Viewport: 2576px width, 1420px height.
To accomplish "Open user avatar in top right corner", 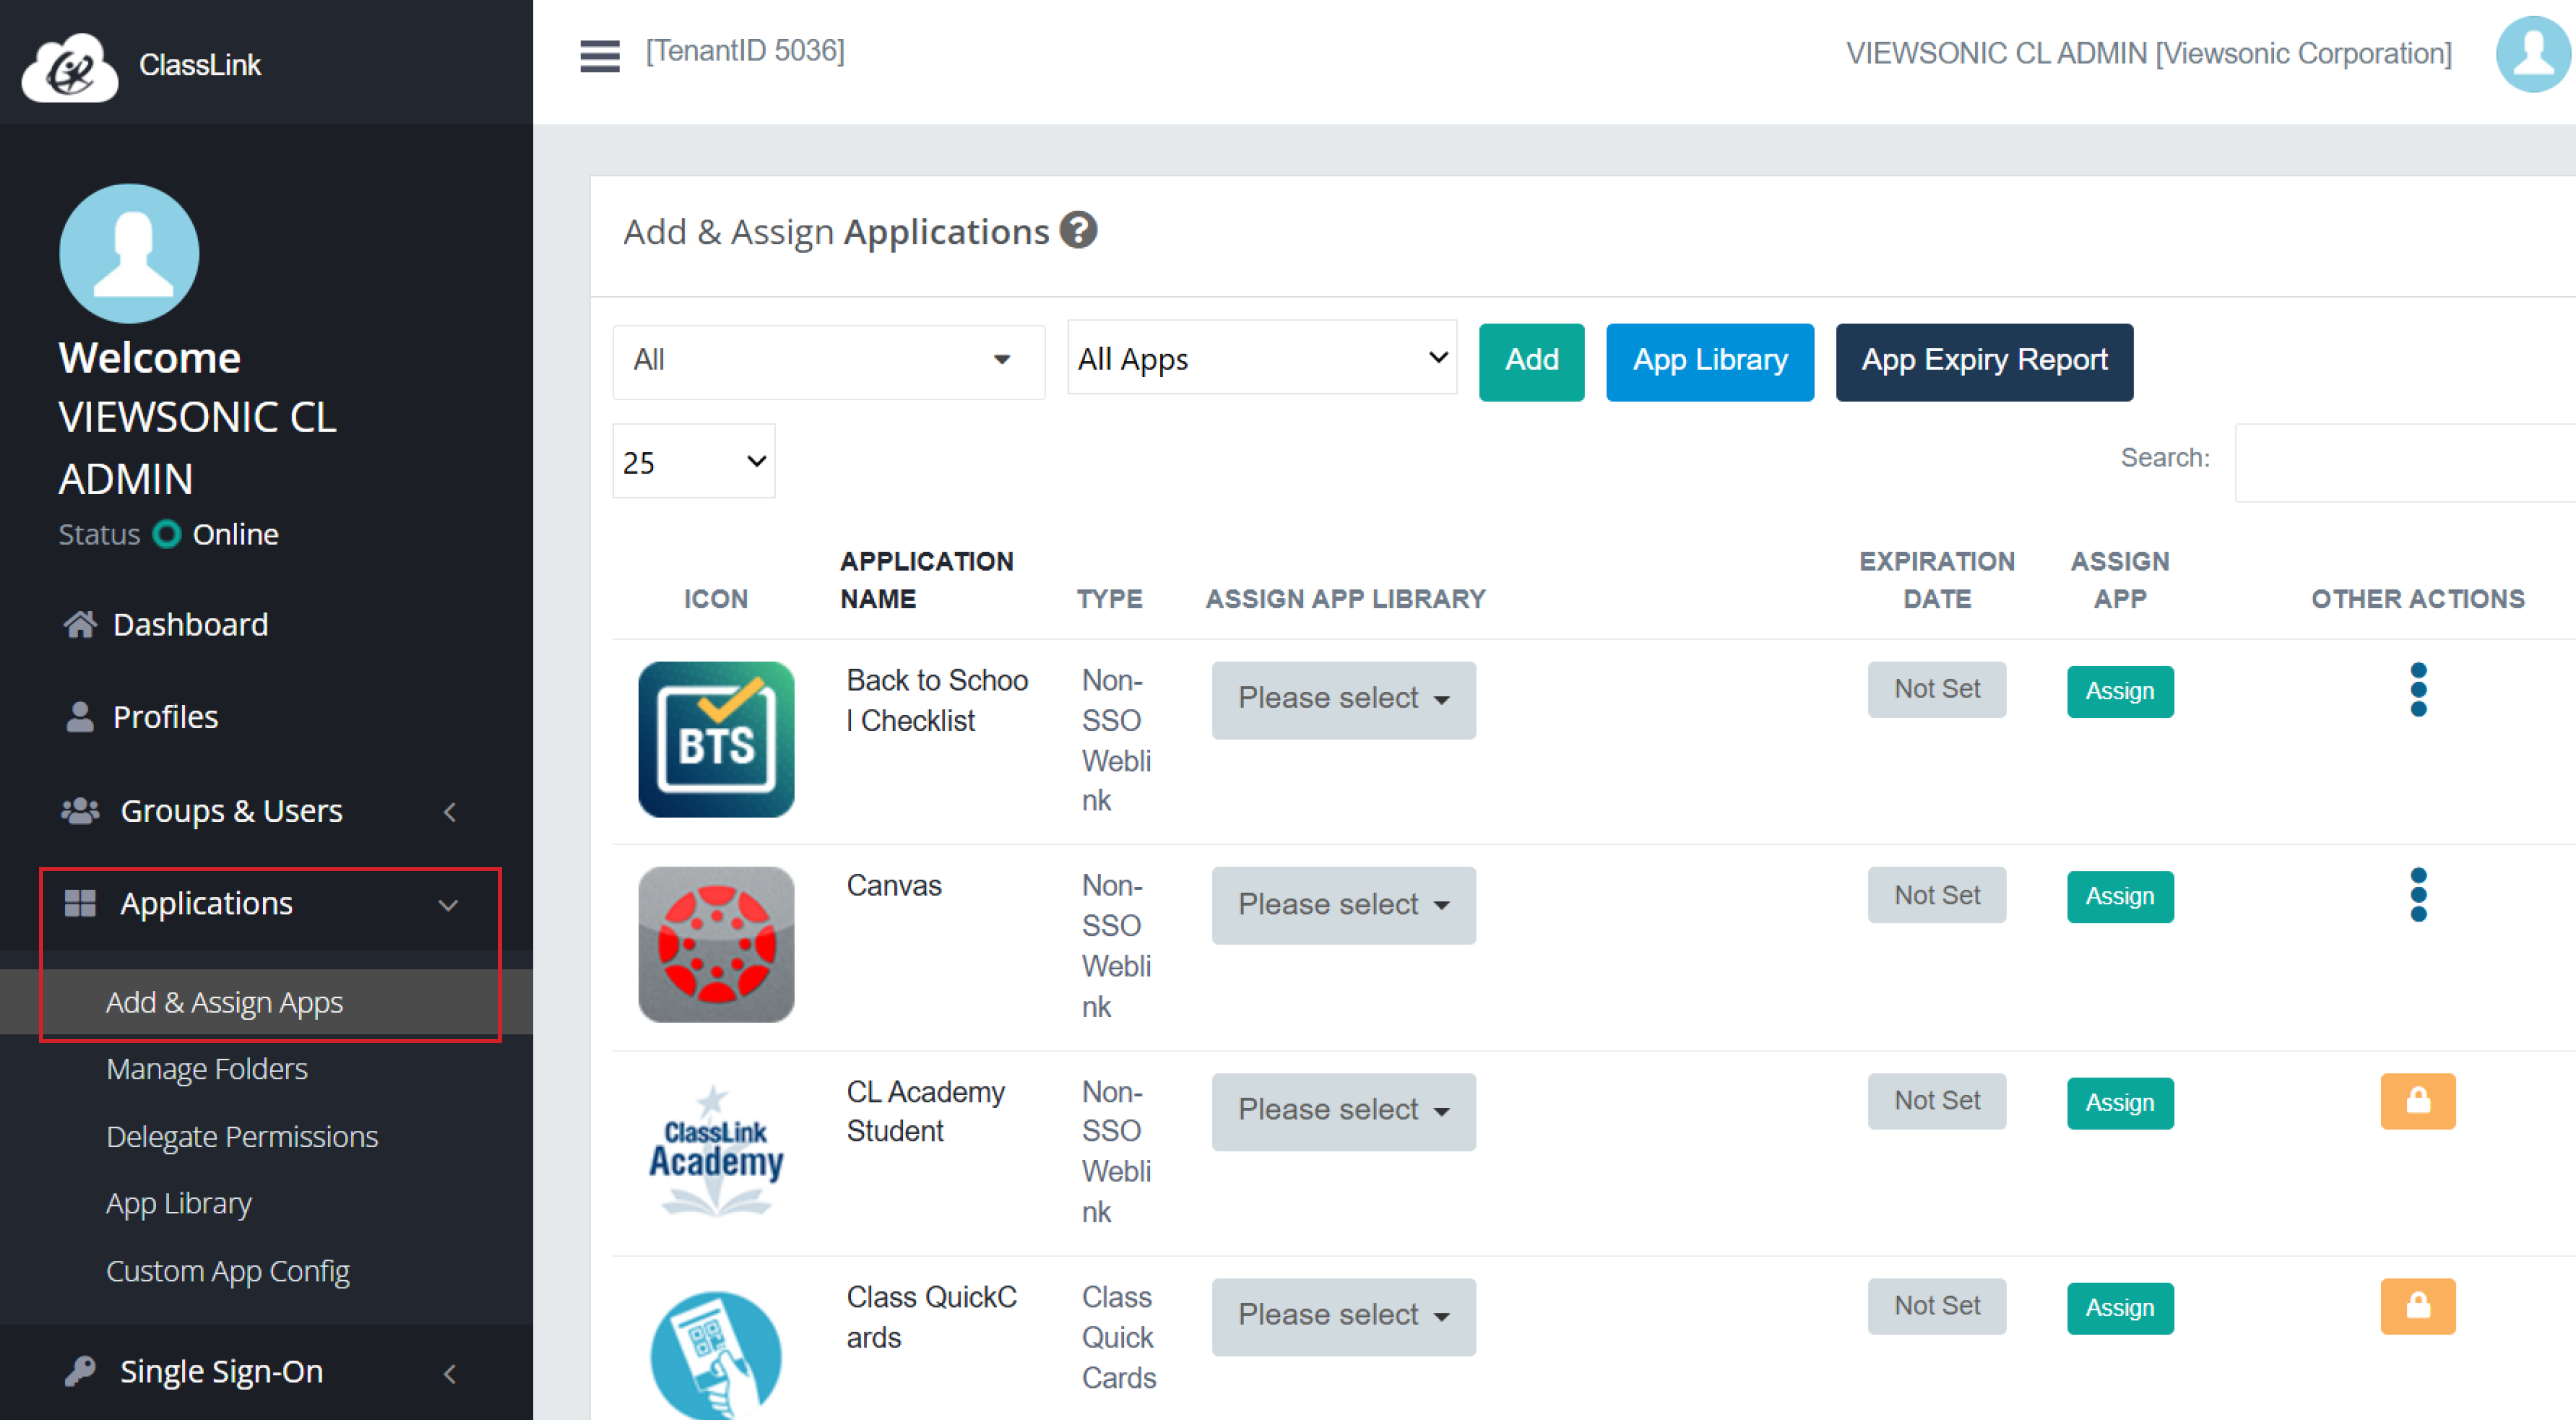I will click(x=2532, y=54).
